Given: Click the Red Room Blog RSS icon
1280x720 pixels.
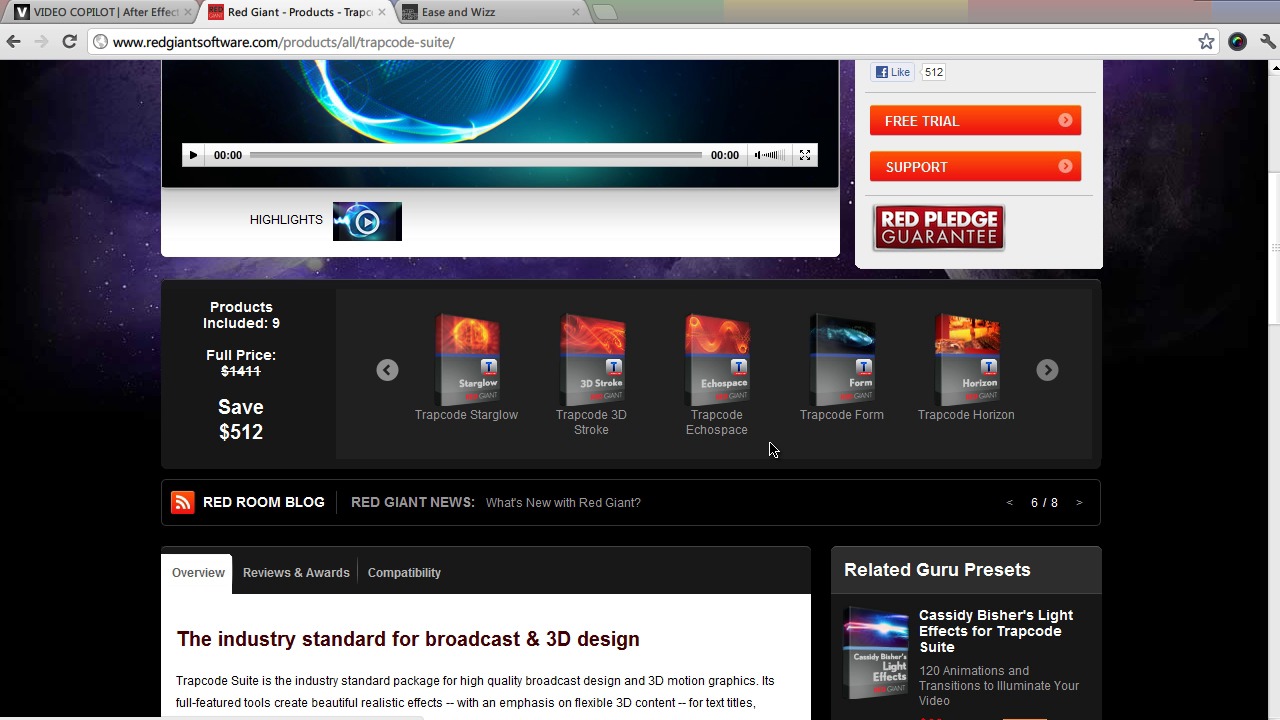Looking at the screenshot, I should (182, 502).
